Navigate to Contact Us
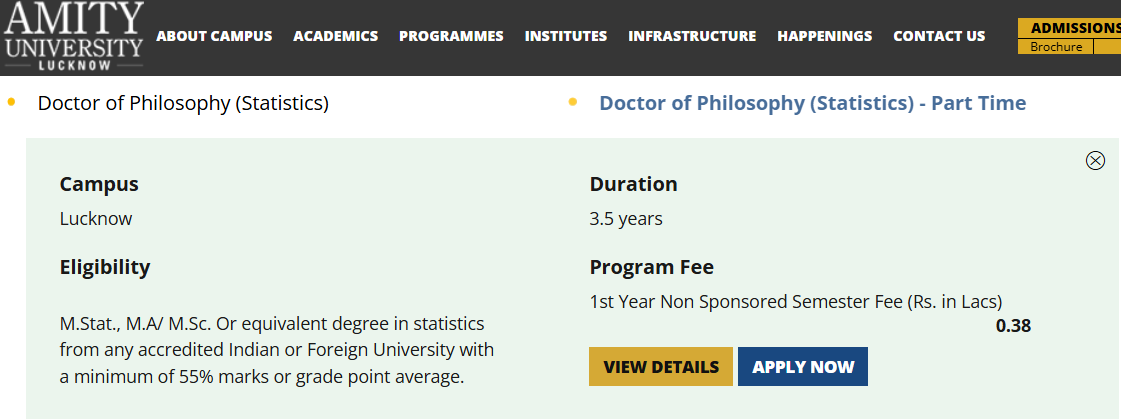 click(939, 36)
